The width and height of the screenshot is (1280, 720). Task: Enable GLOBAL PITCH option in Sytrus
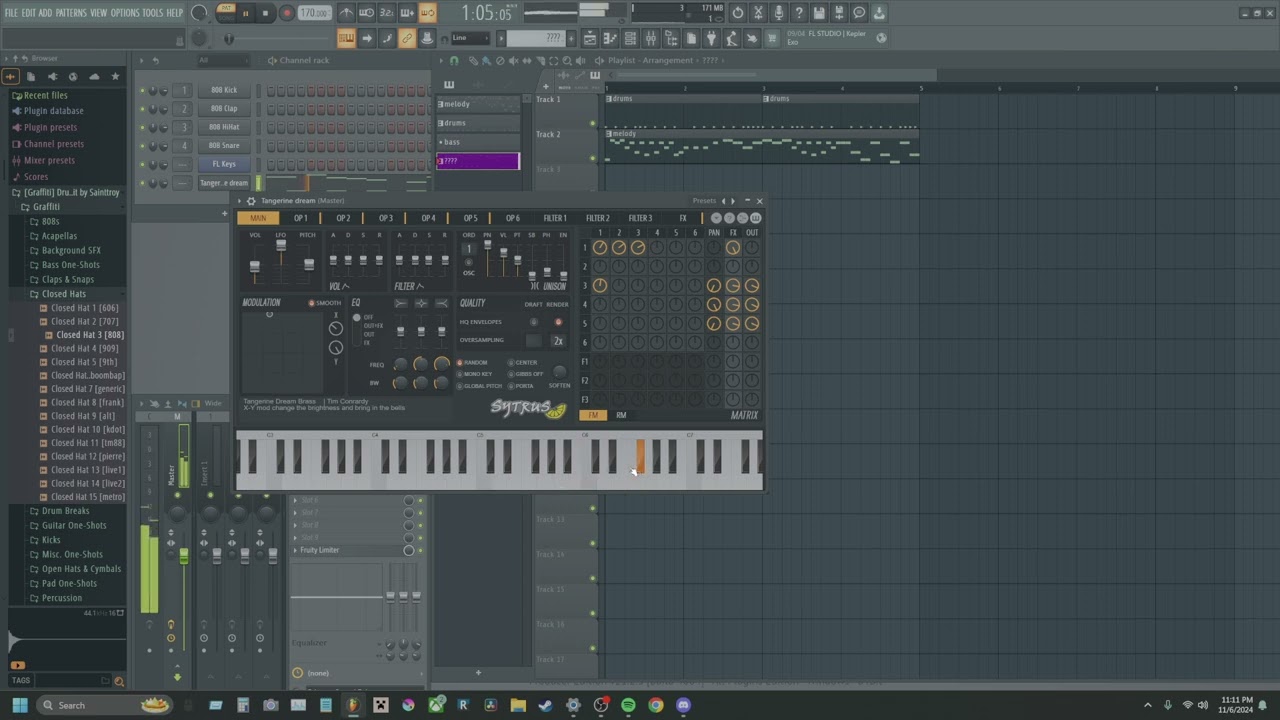coord(480,386)
